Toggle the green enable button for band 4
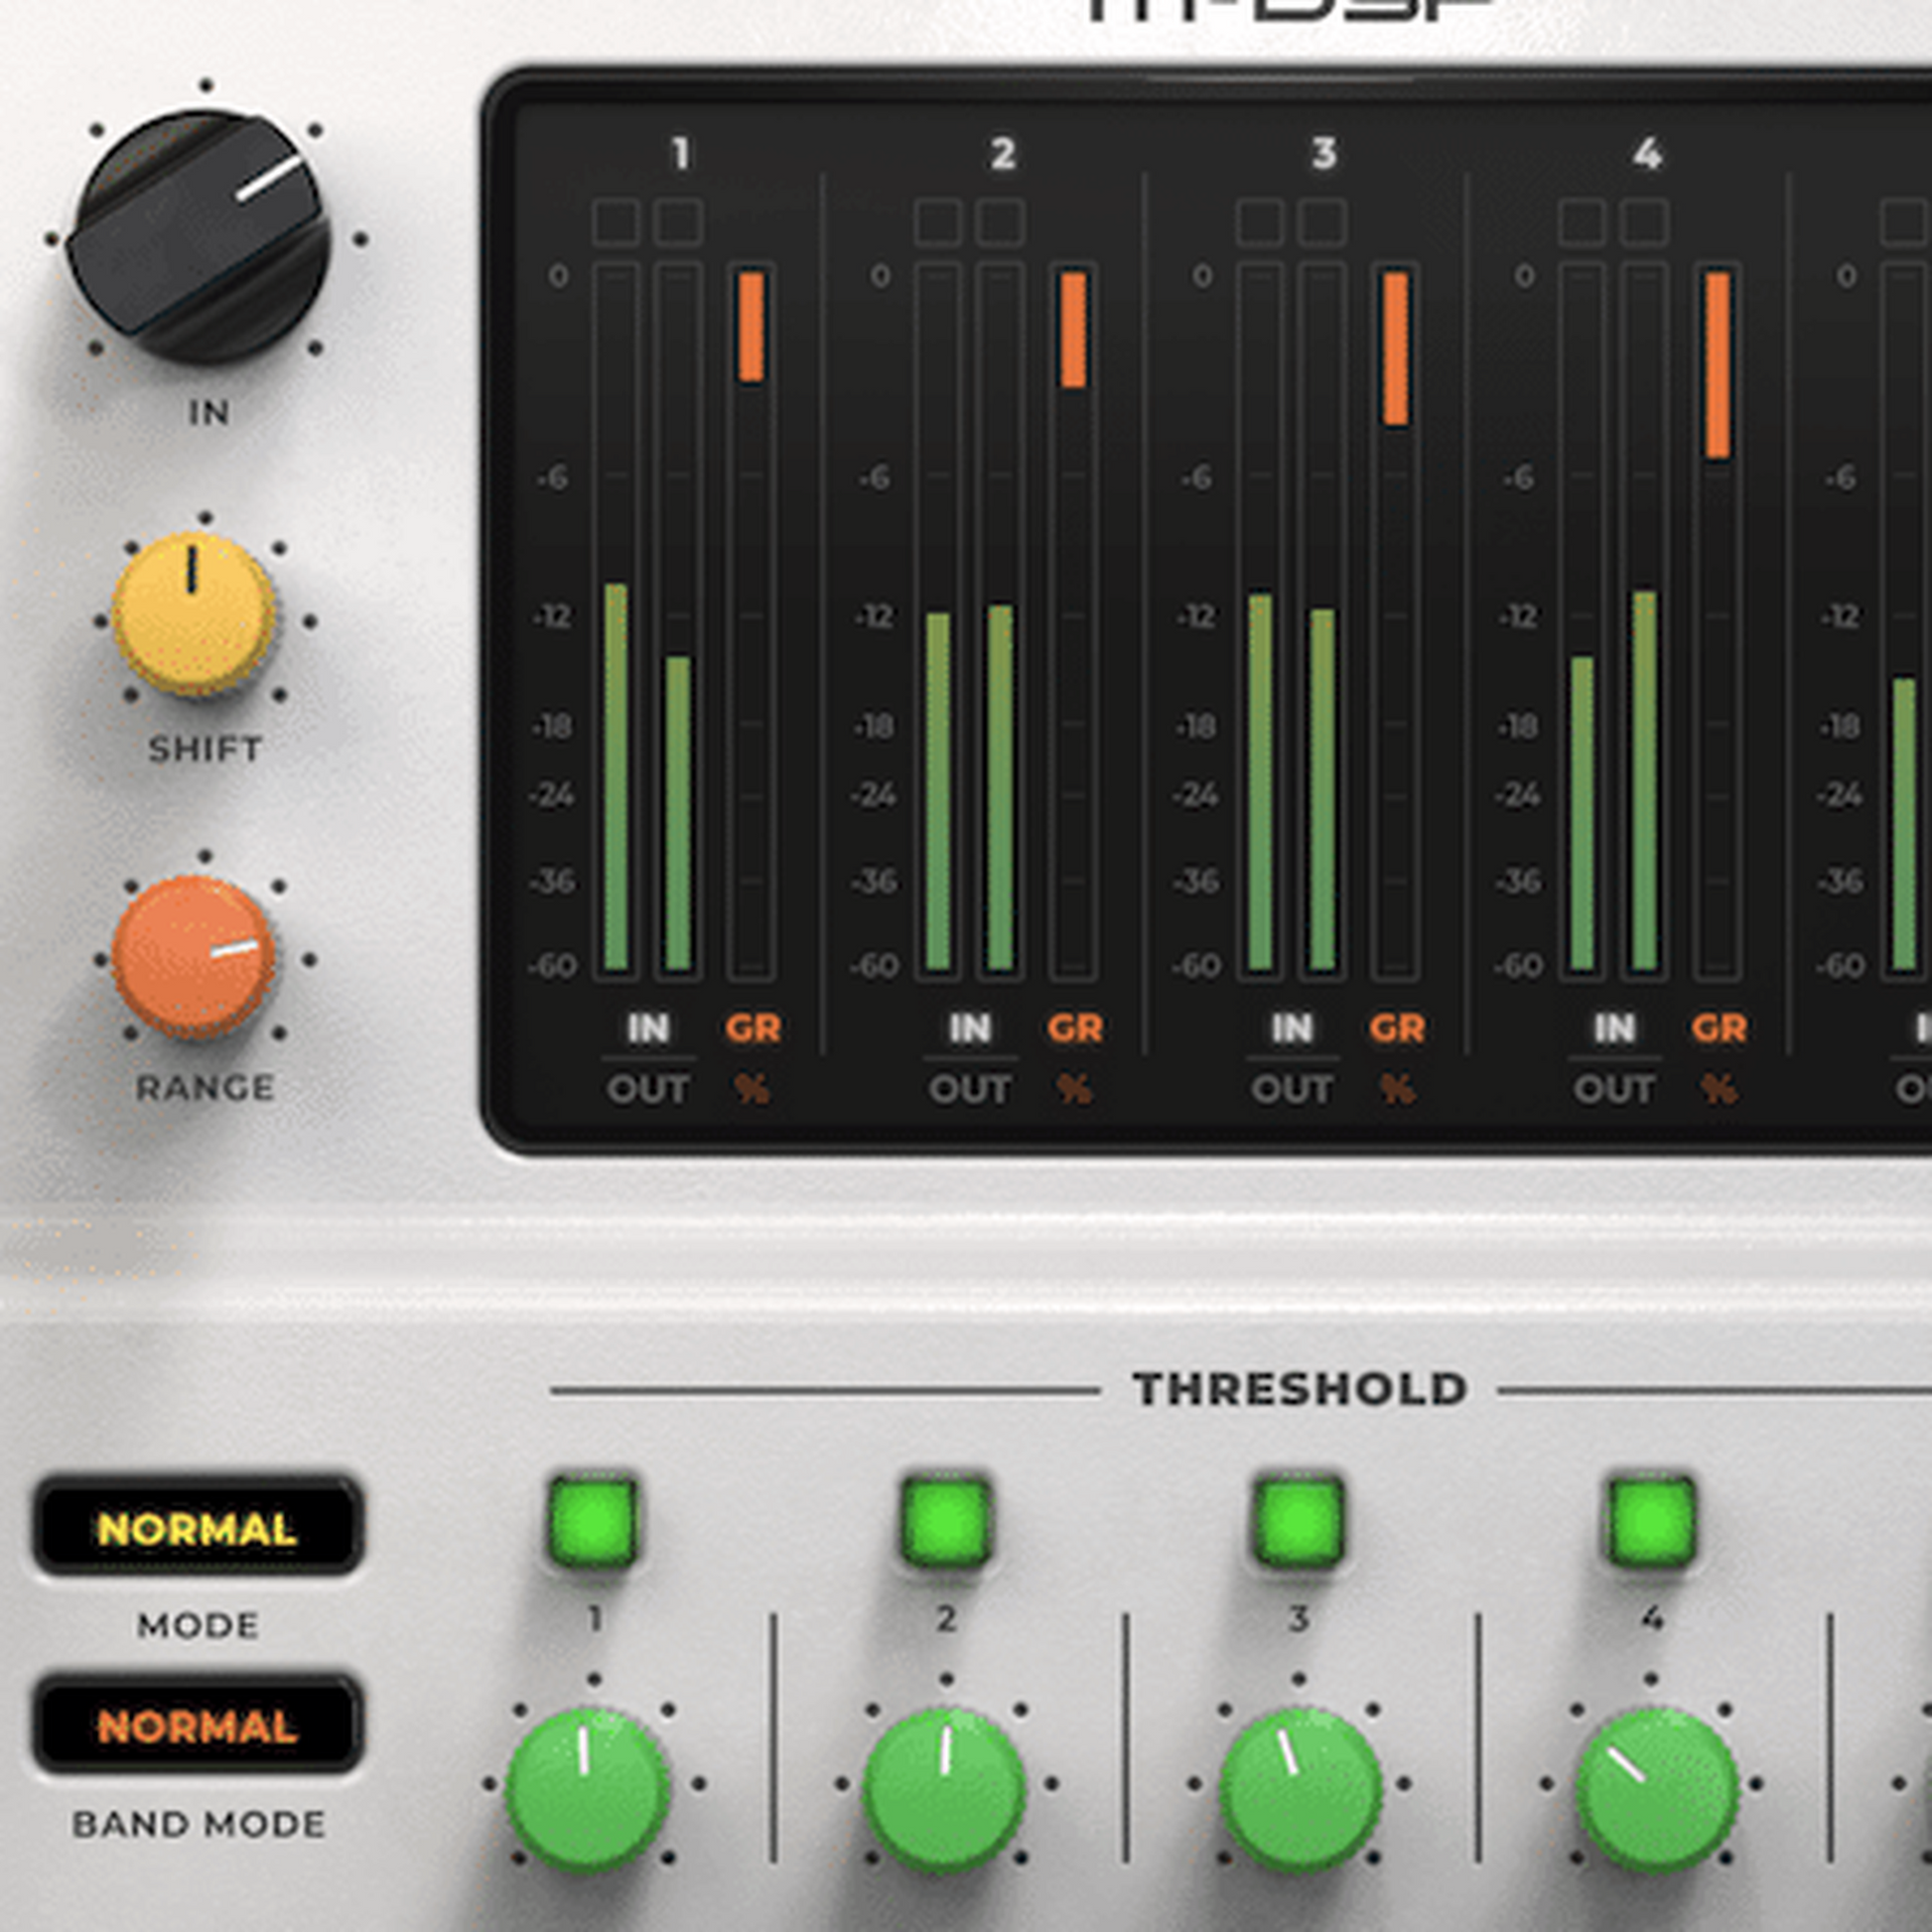Screen dimensions: 1932x1932 tap(1652, 1521)
